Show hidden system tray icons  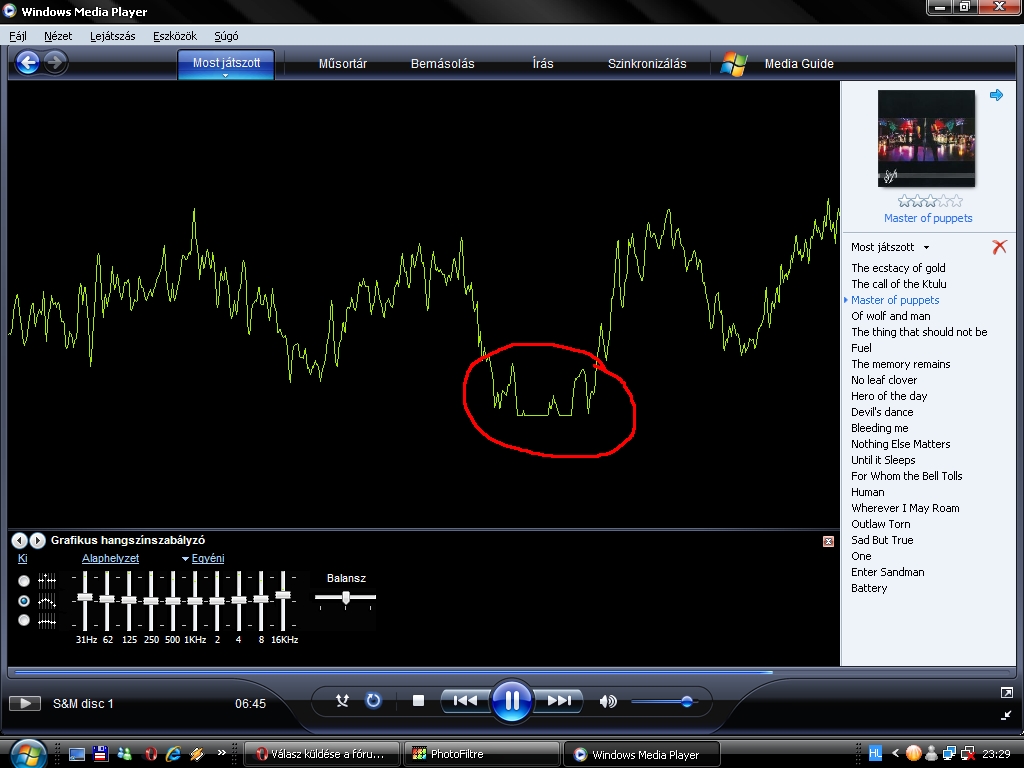click(x=895, y=754)
